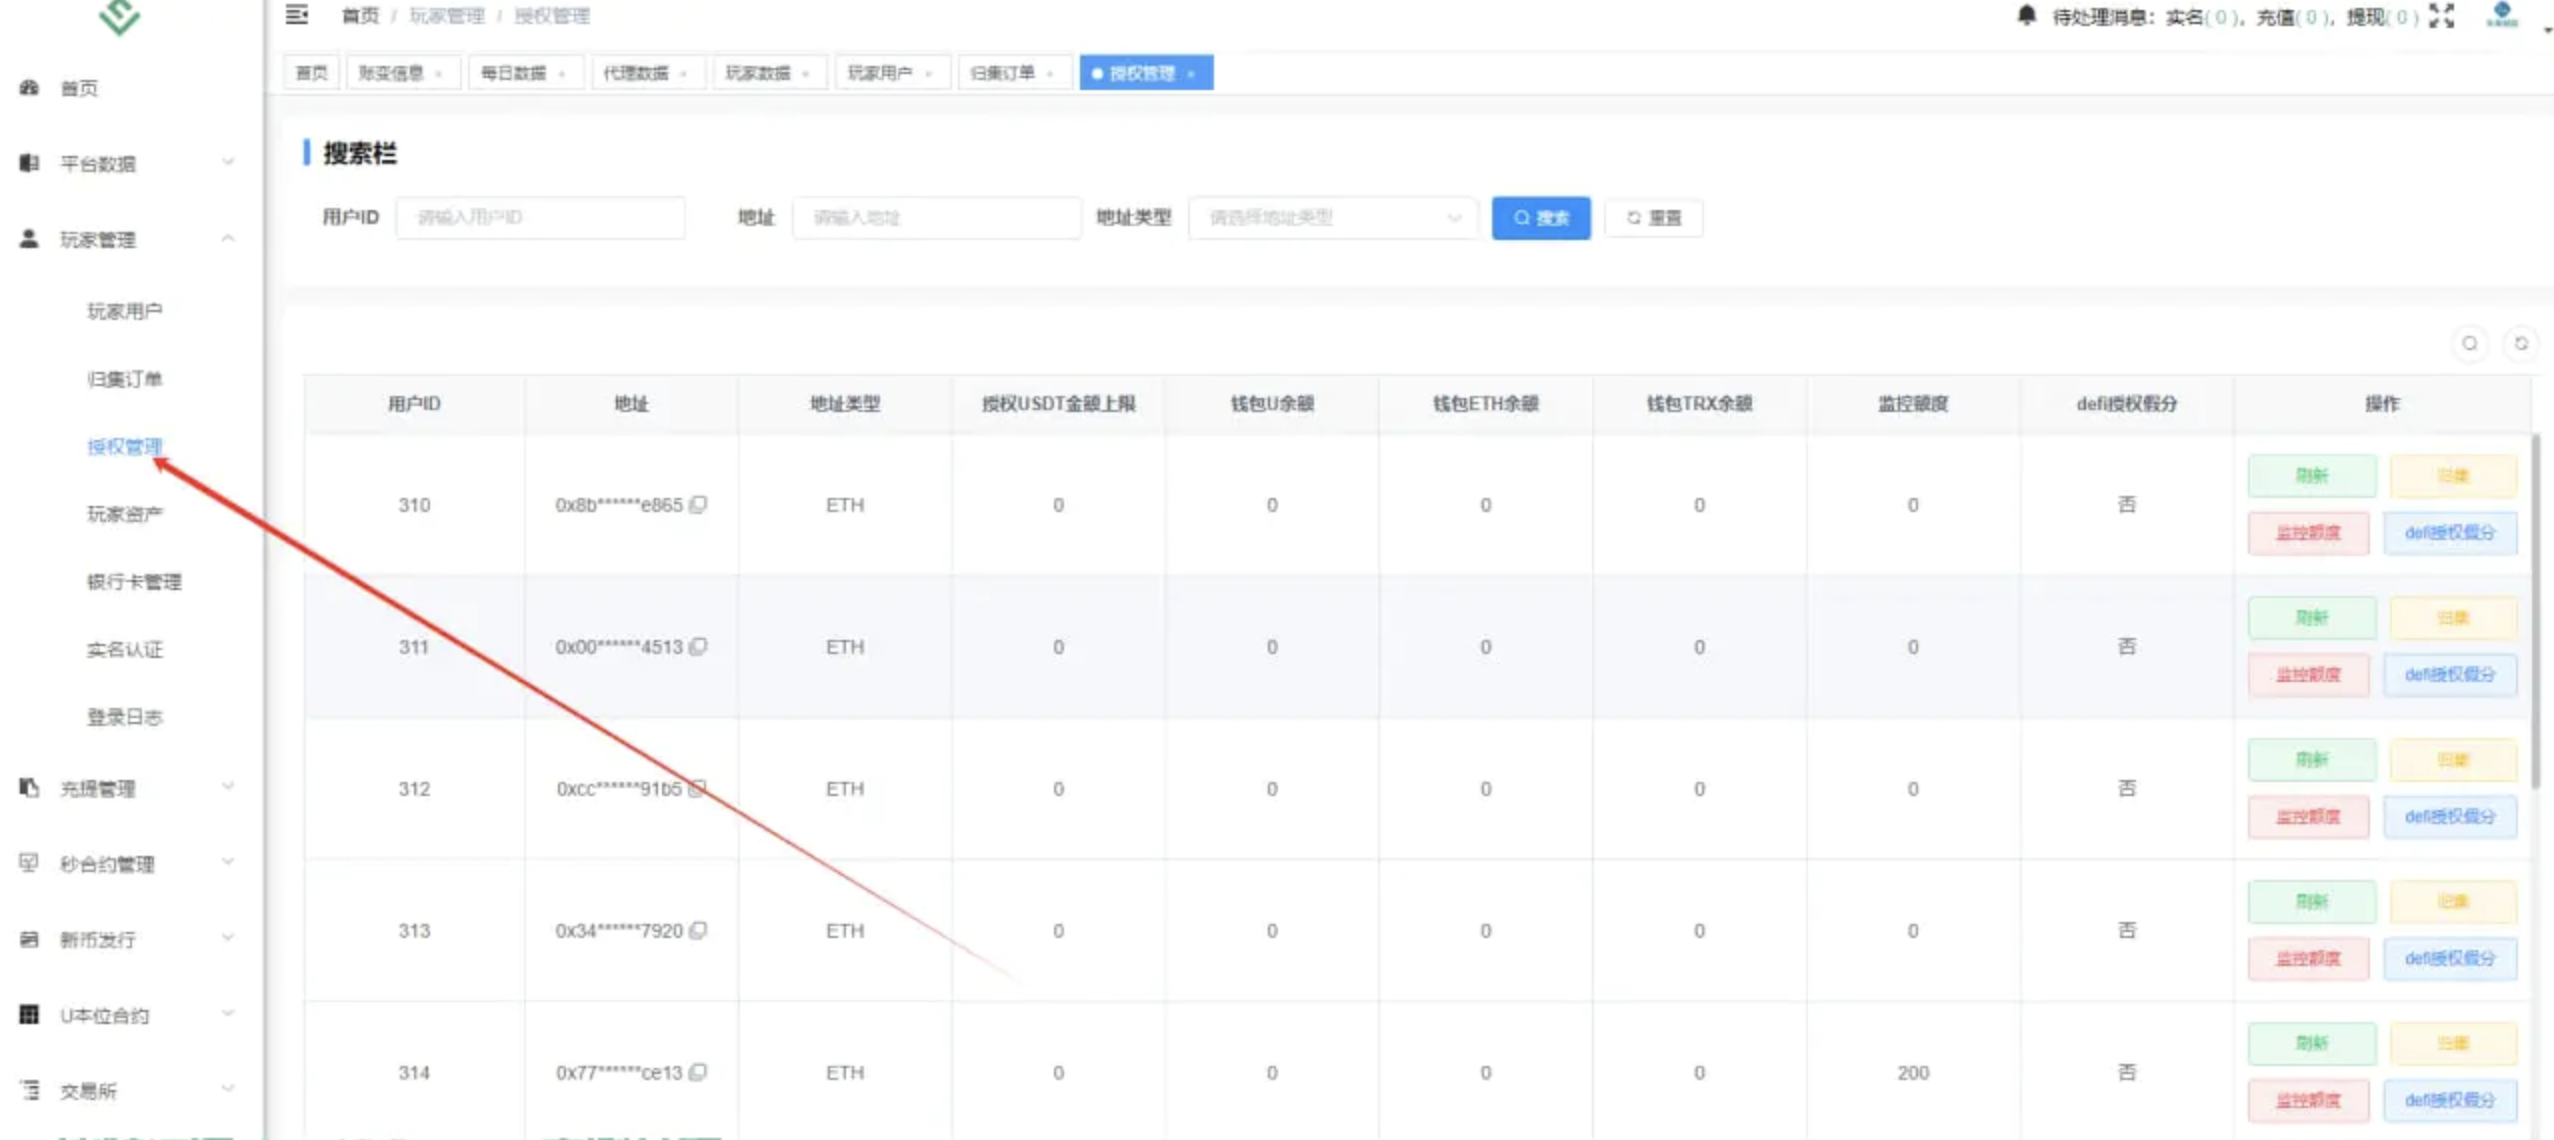This screenshot has height=1140, width=2554.
Task: Click the sidebar collapse hamburger icon
Action: click(295, 15)
